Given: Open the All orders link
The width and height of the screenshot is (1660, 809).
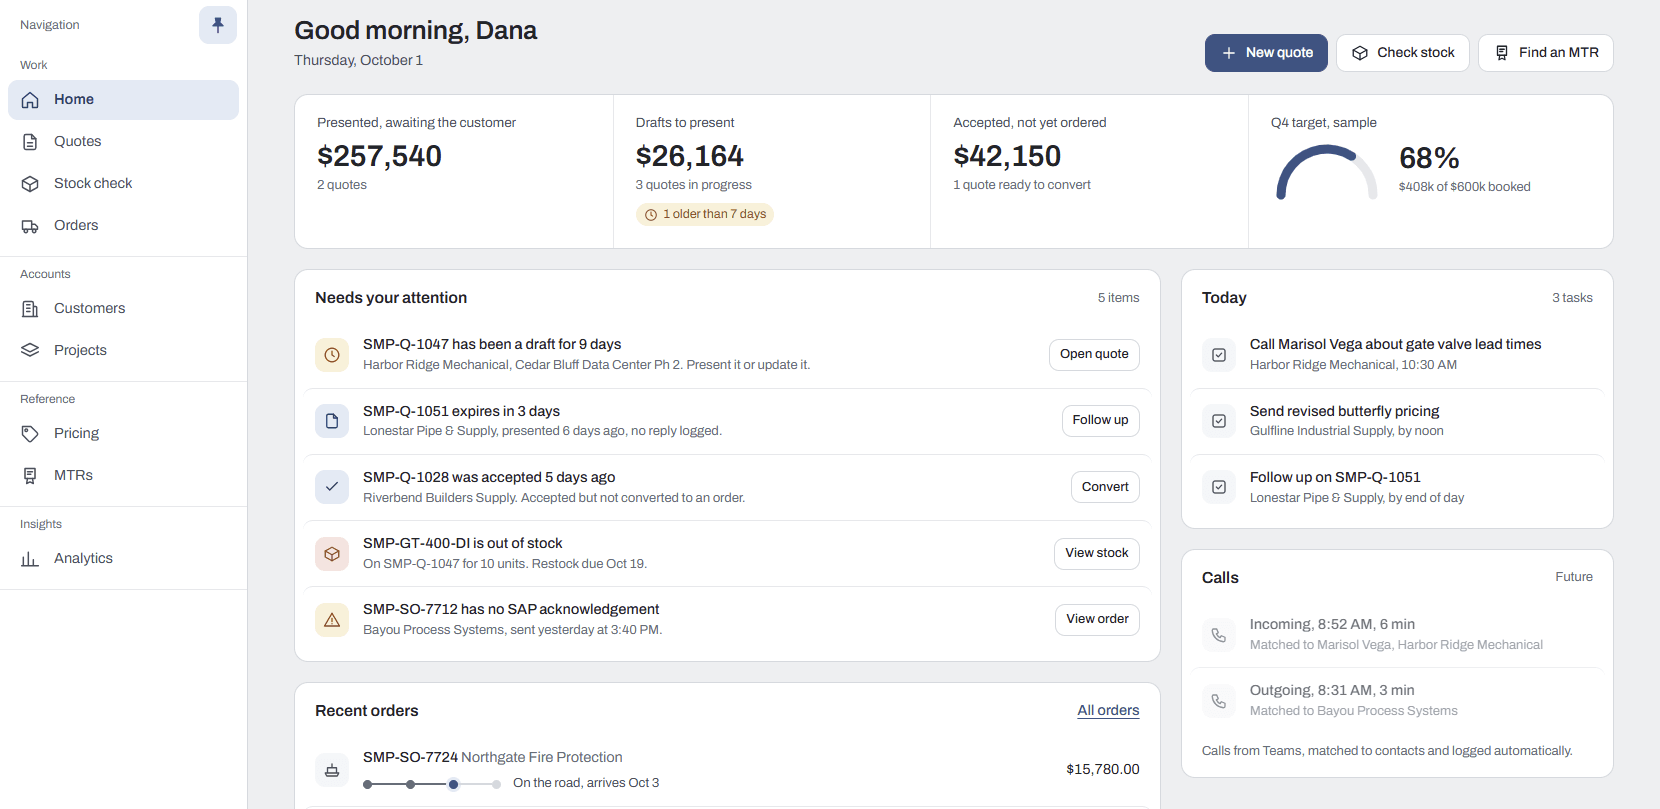Looking at the screenshot, I should 1108,711.
